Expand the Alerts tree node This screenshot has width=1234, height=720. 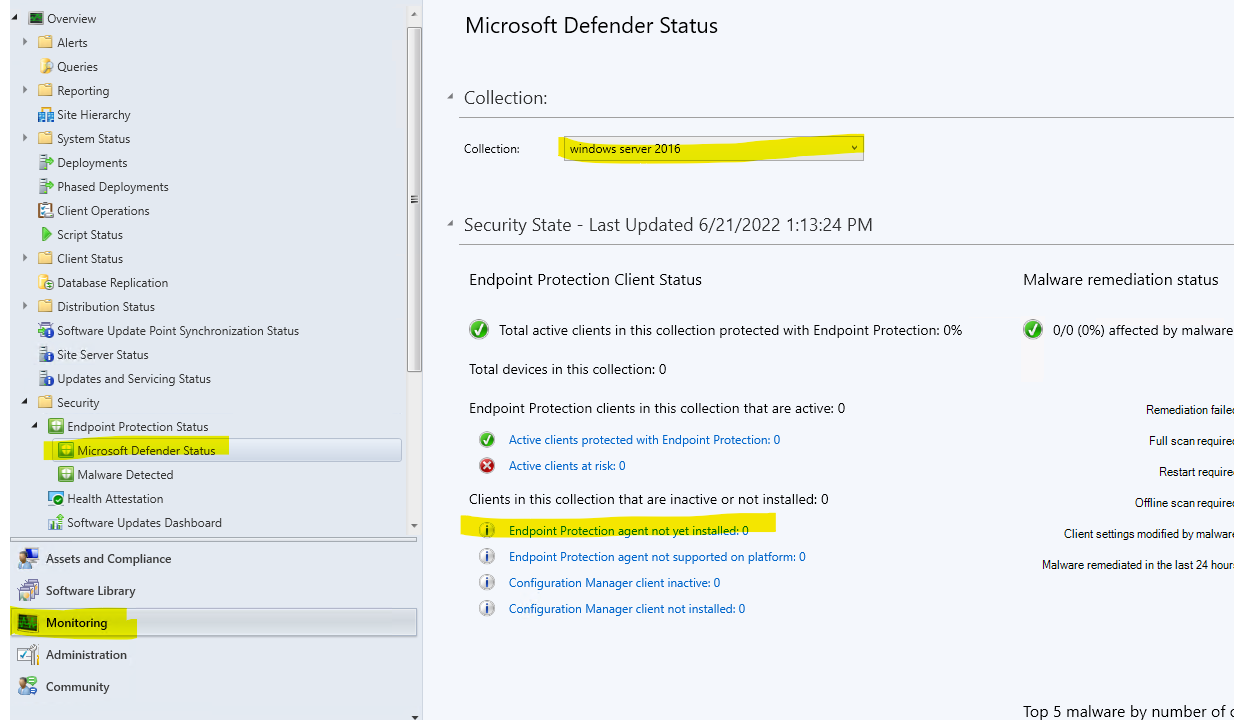[x=25, y=42]
